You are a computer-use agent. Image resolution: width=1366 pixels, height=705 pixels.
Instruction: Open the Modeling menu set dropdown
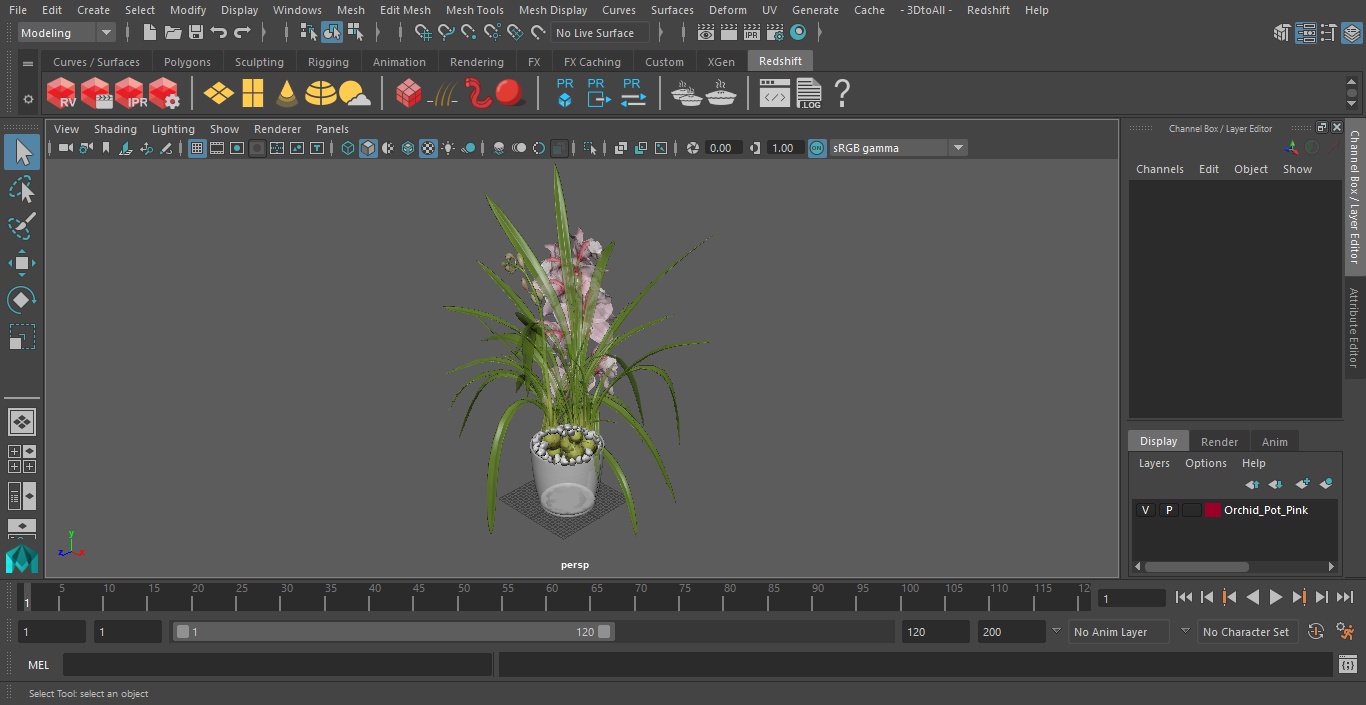coord(67,33)
